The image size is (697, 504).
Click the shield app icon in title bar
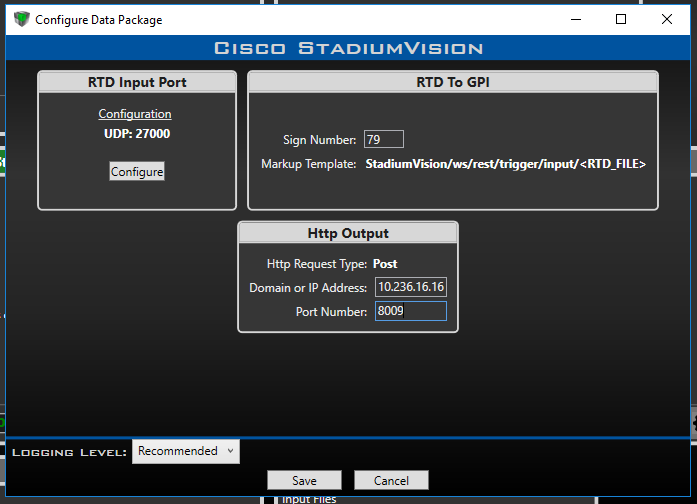click(21, 19)
